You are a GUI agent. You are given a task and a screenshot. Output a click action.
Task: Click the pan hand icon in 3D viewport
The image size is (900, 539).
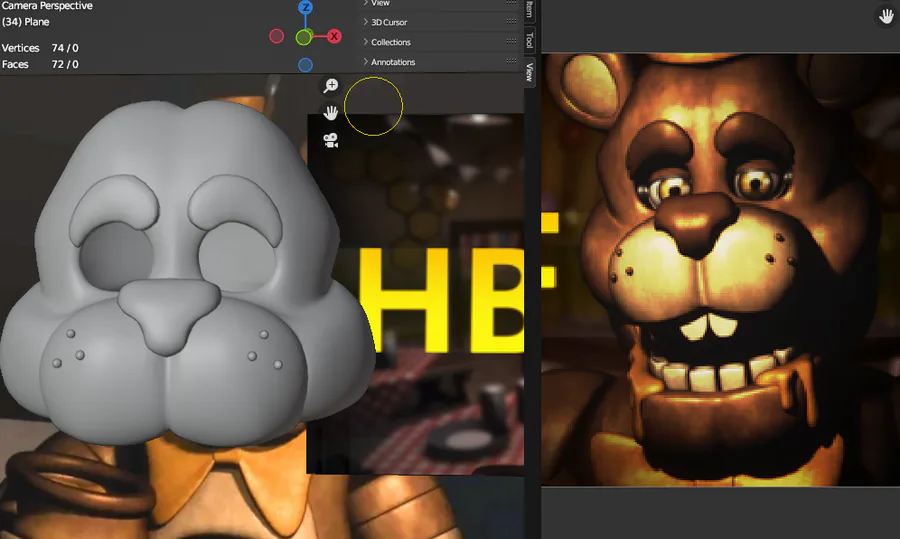click(331, 113)
